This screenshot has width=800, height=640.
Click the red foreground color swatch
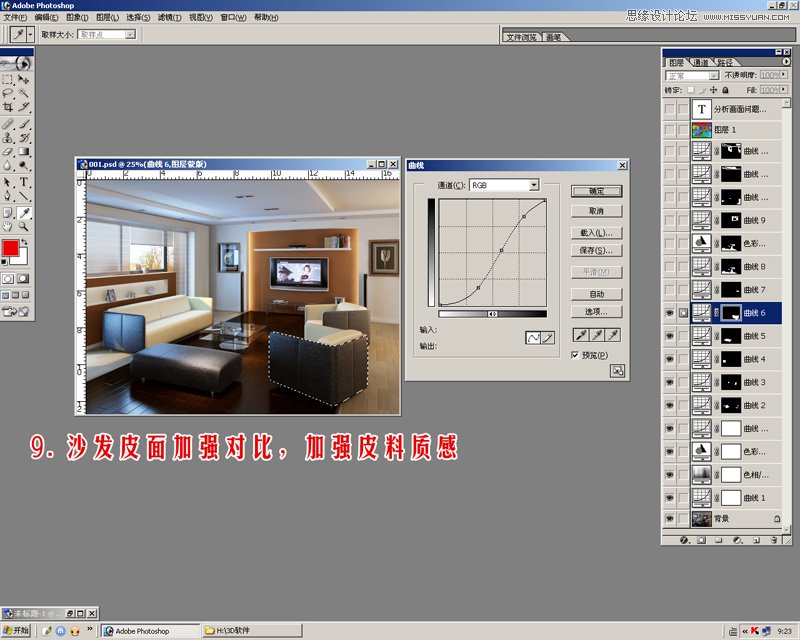[10, 247]
